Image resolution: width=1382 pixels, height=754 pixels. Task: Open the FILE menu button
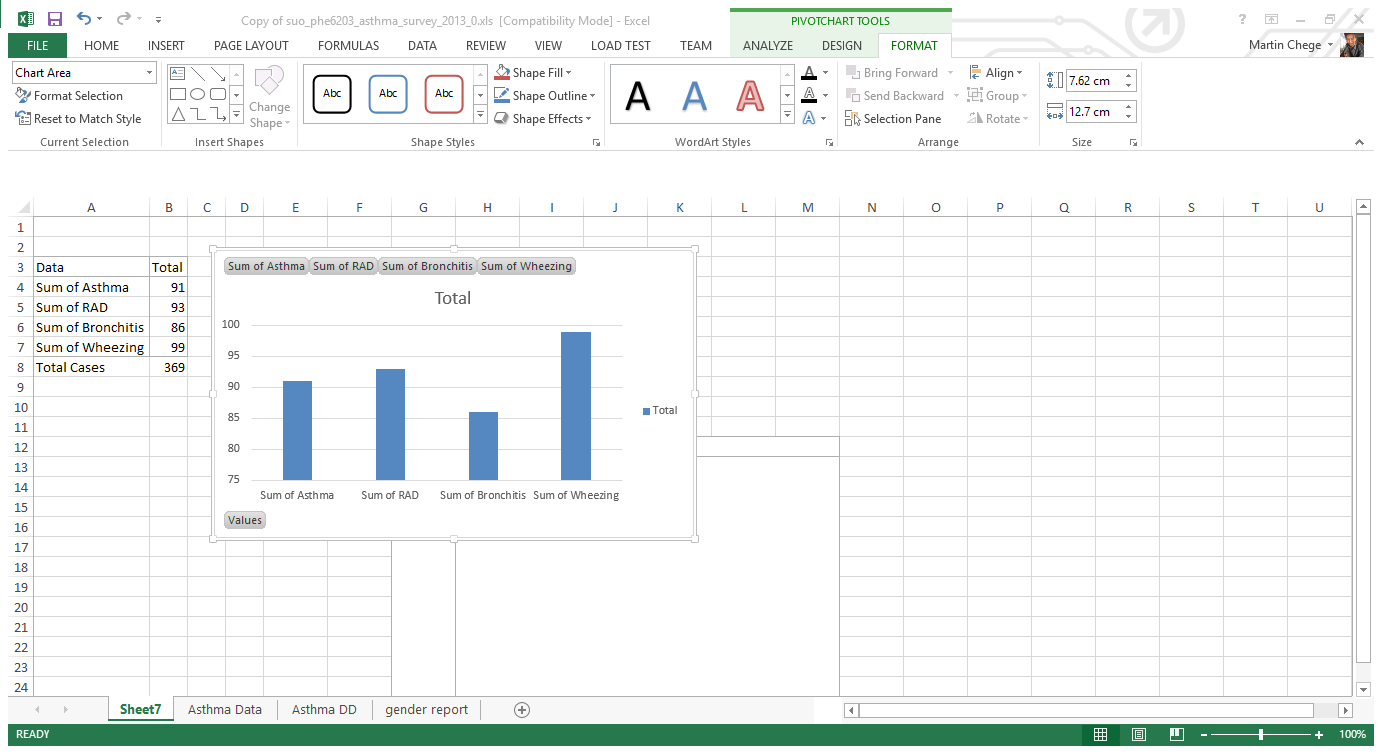(37, 45)
